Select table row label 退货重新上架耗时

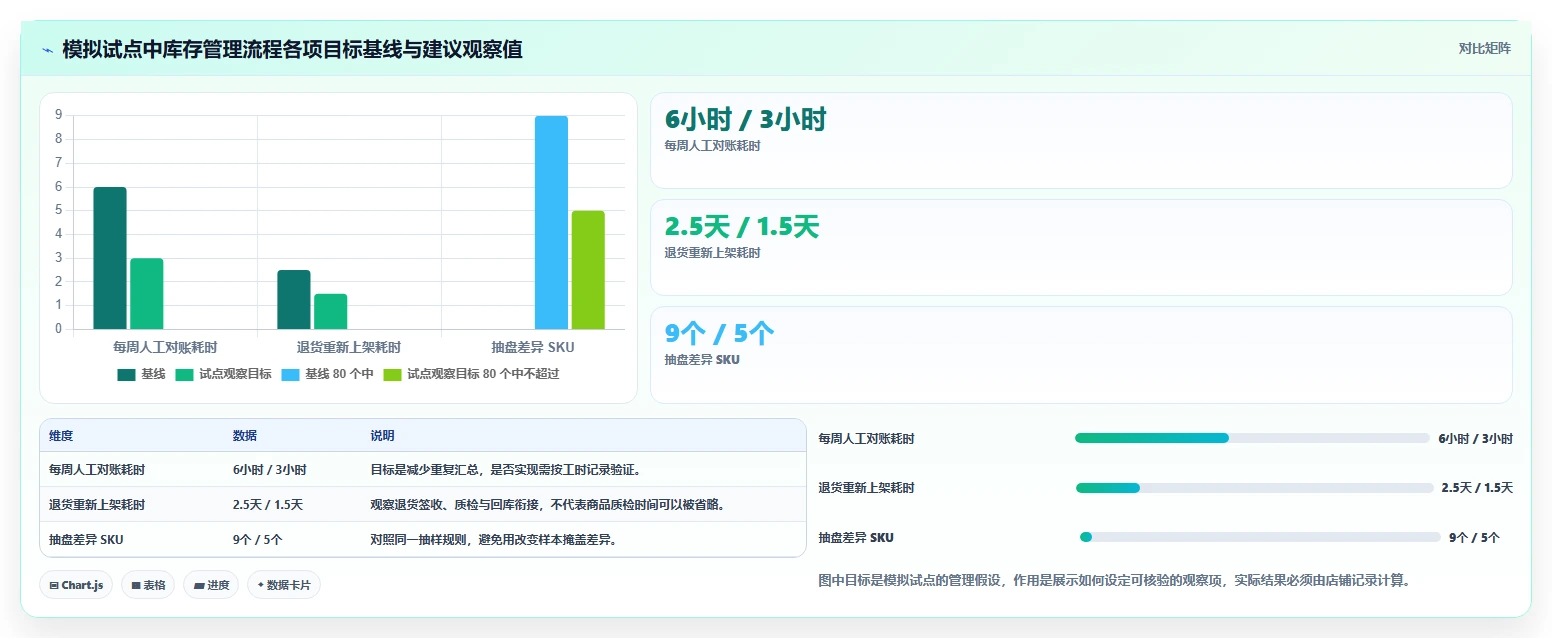(97, 505)
